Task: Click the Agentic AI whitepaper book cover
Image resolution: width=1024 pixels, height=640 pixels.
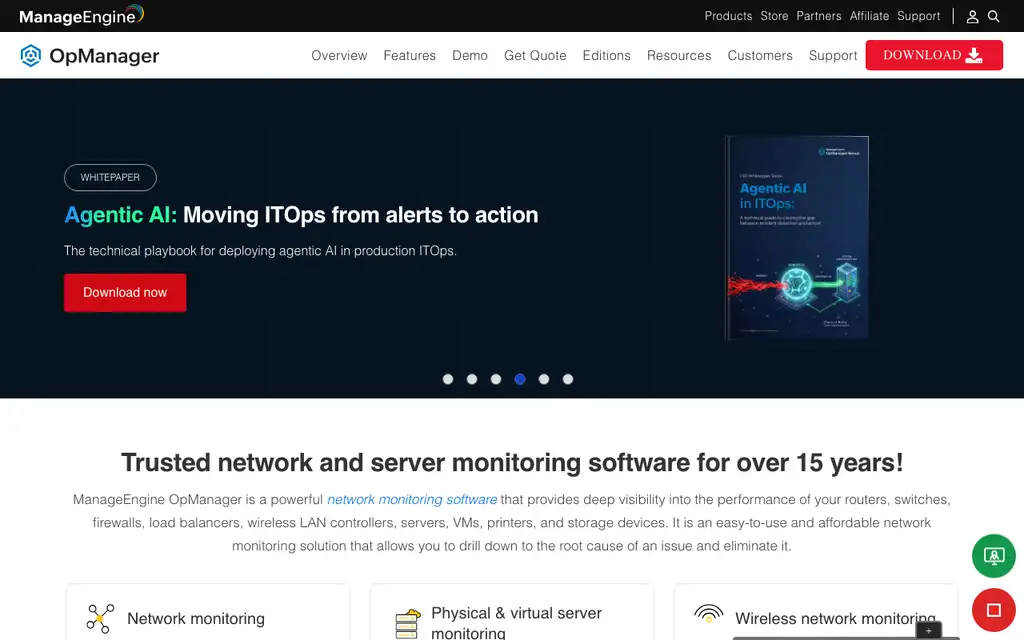Action: [797, 238]
